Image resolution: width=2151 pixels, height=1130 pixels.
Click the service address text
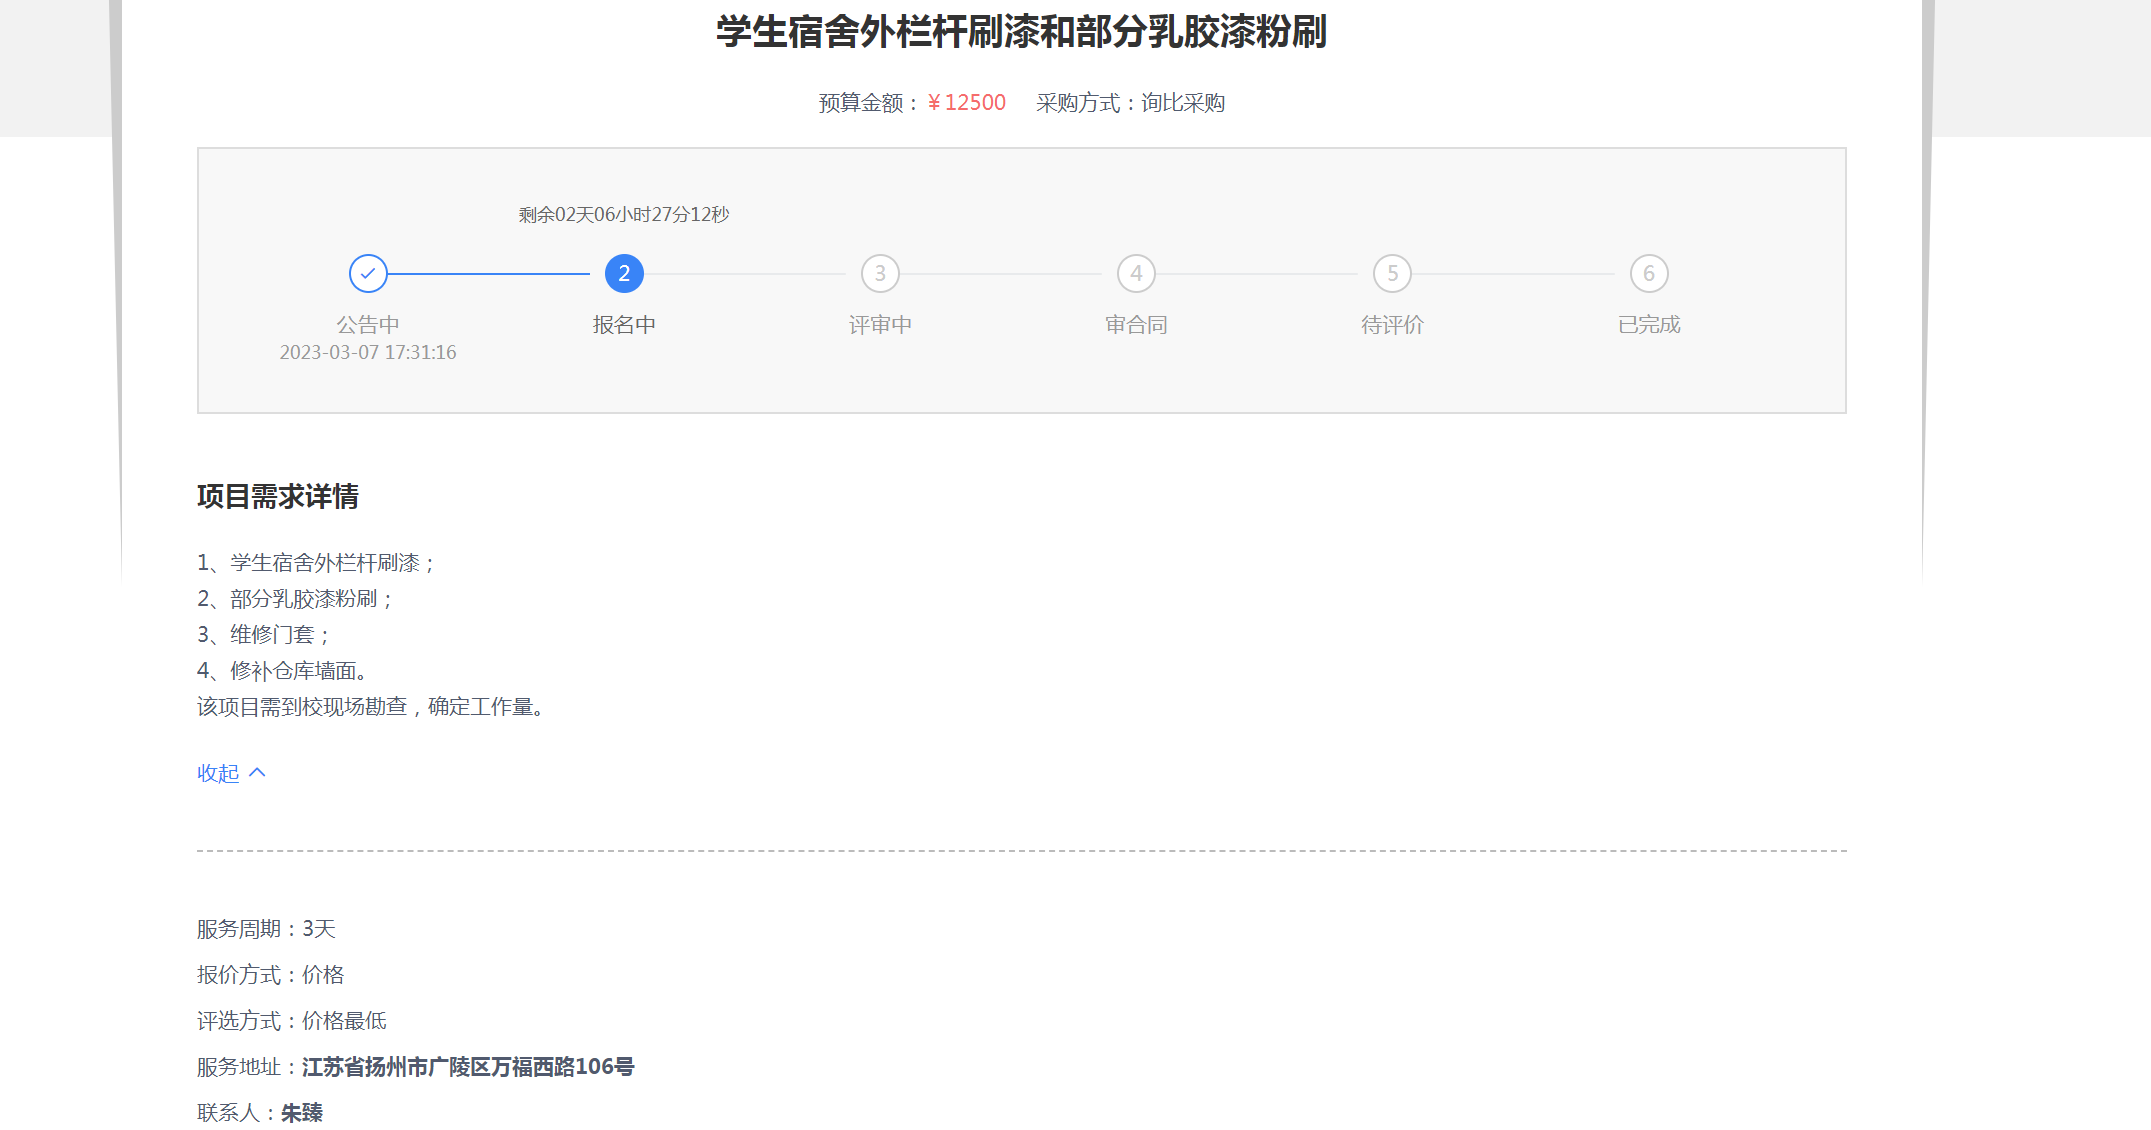pyautogui.click(x=468, y=1067)
